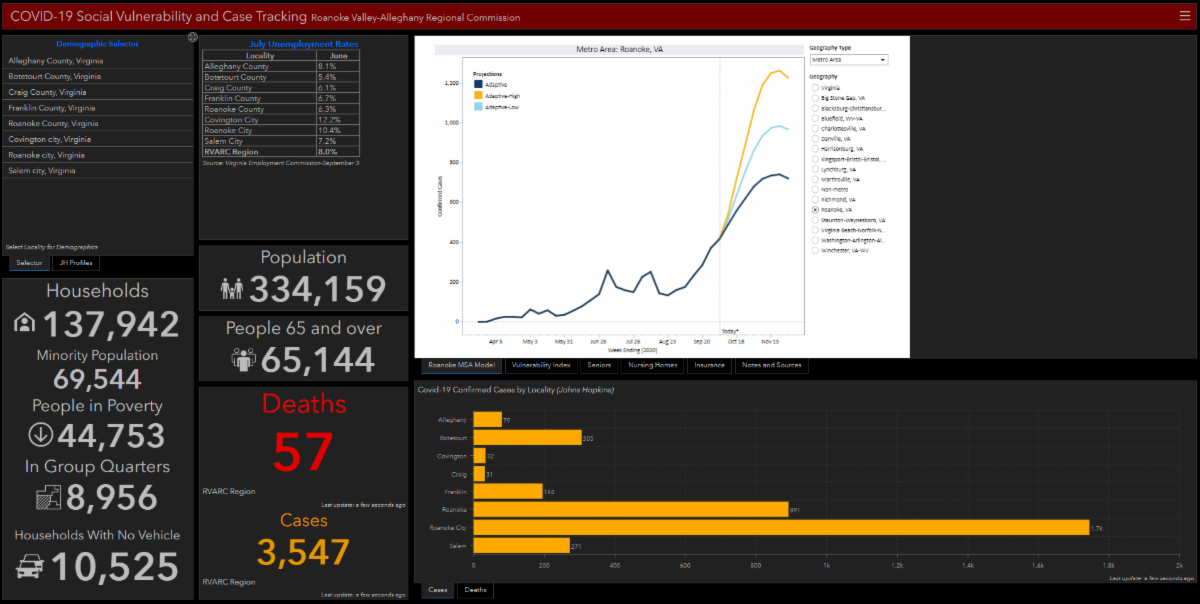Open the Geography Type dropdown
Screen dimensions: 1200x604
[x=848, y=60]
